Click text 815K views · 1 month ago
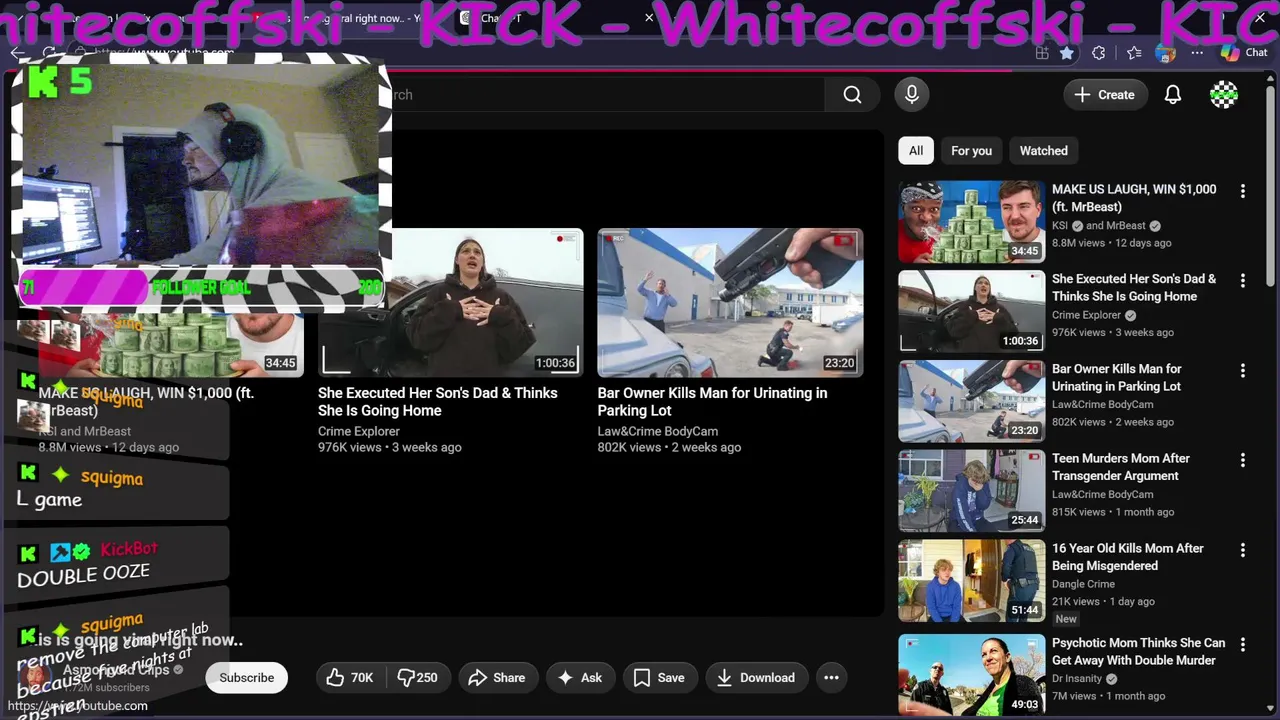 coord(1113,512)
